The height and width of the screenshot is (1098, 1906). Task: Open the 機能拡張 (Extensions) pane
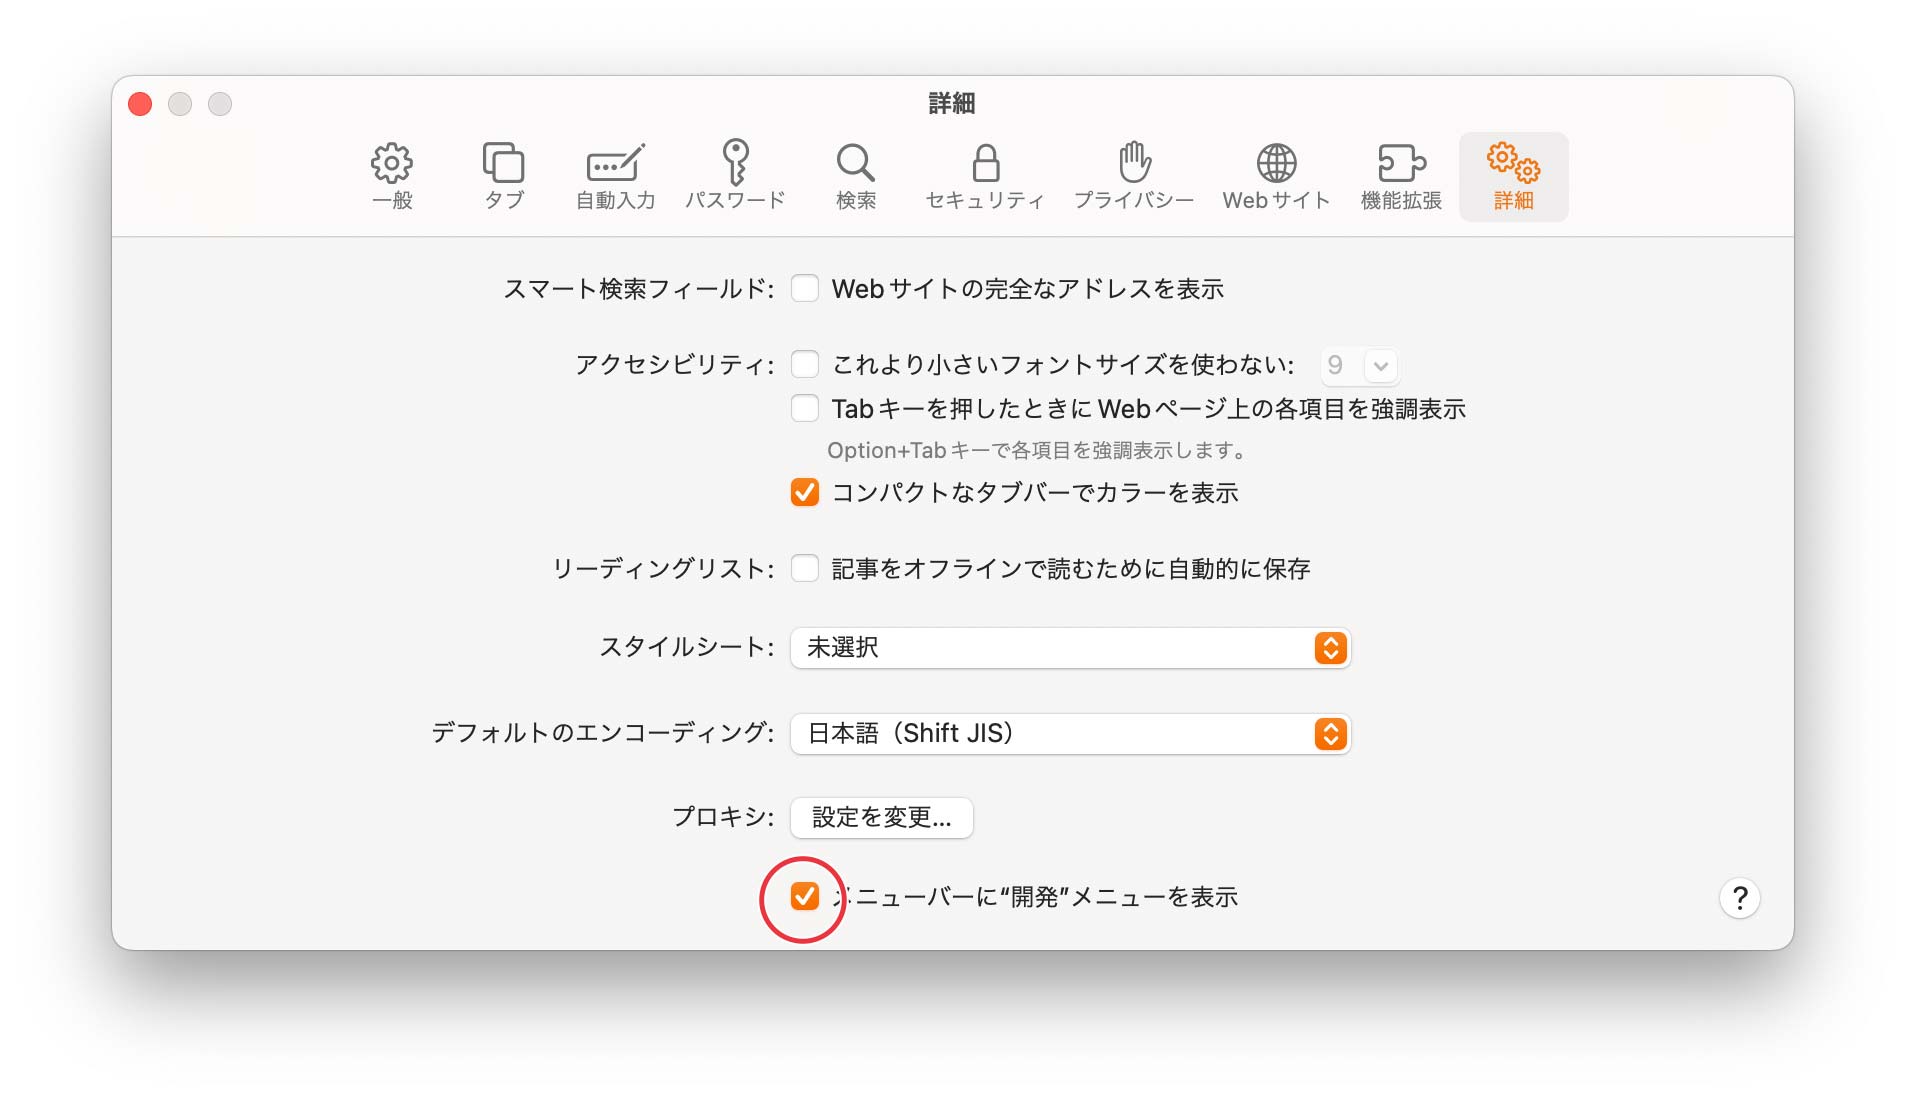(1401, 176)
